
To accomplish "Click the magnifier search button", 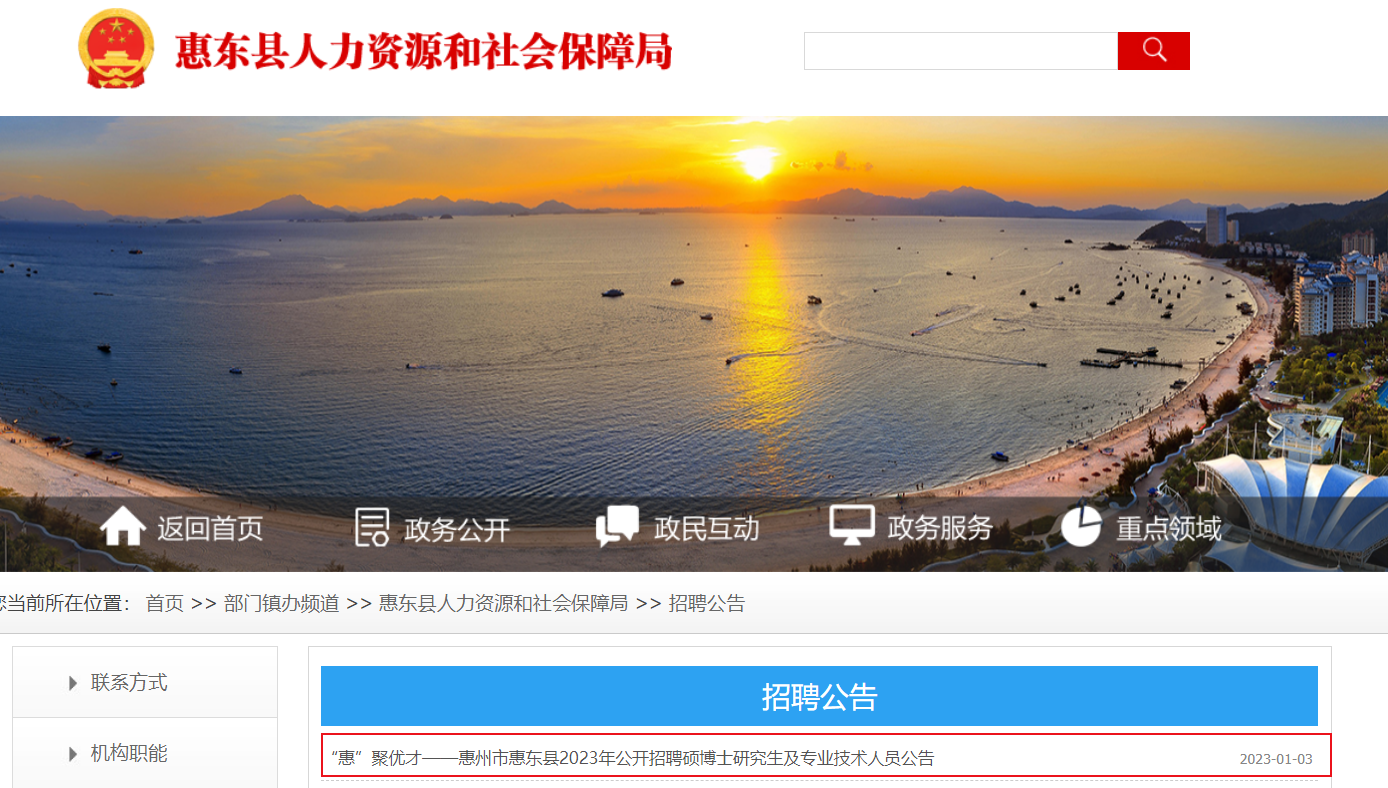I will click(1154, 51).
